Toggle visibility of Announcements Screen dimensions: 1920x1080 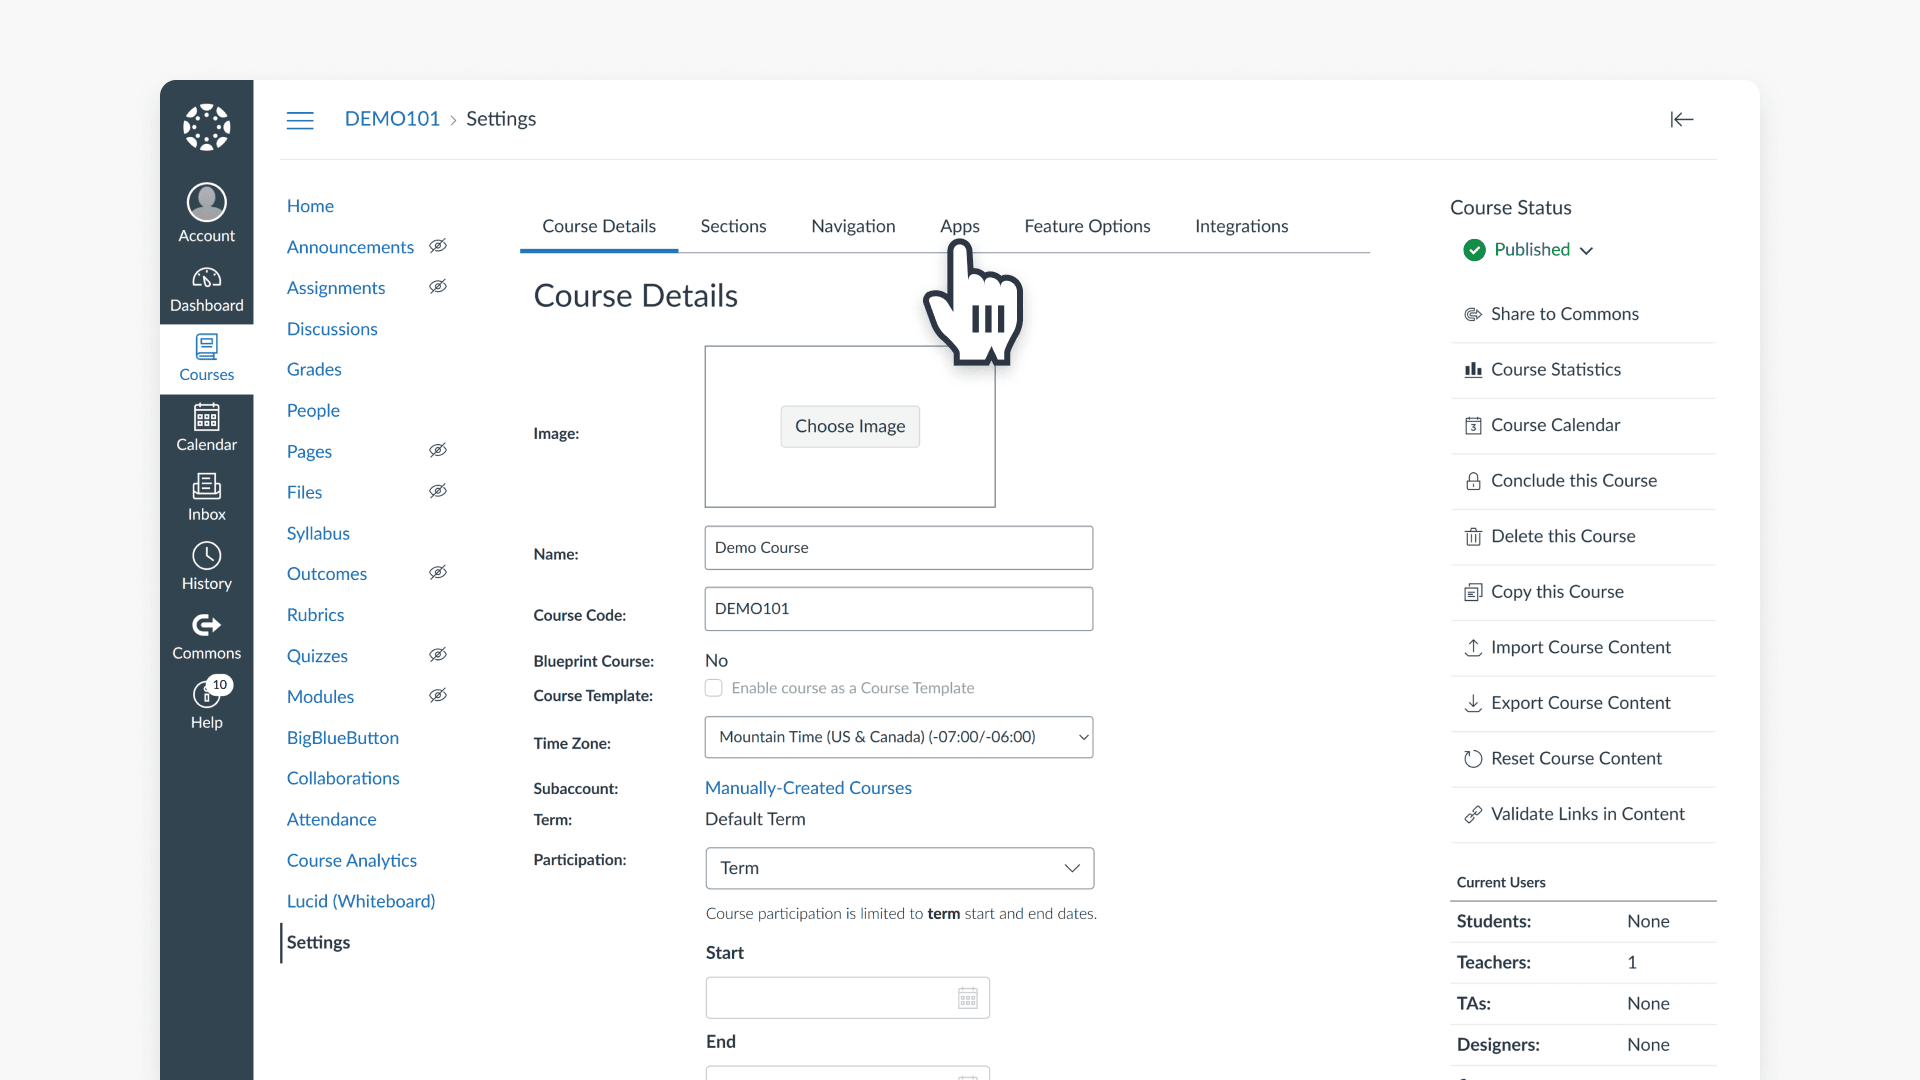(438, 246)
